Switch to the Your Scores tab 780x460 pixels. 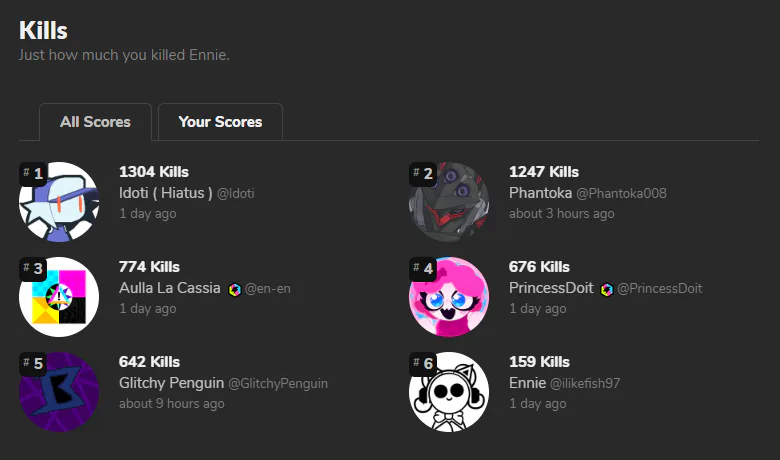[220, 122]
